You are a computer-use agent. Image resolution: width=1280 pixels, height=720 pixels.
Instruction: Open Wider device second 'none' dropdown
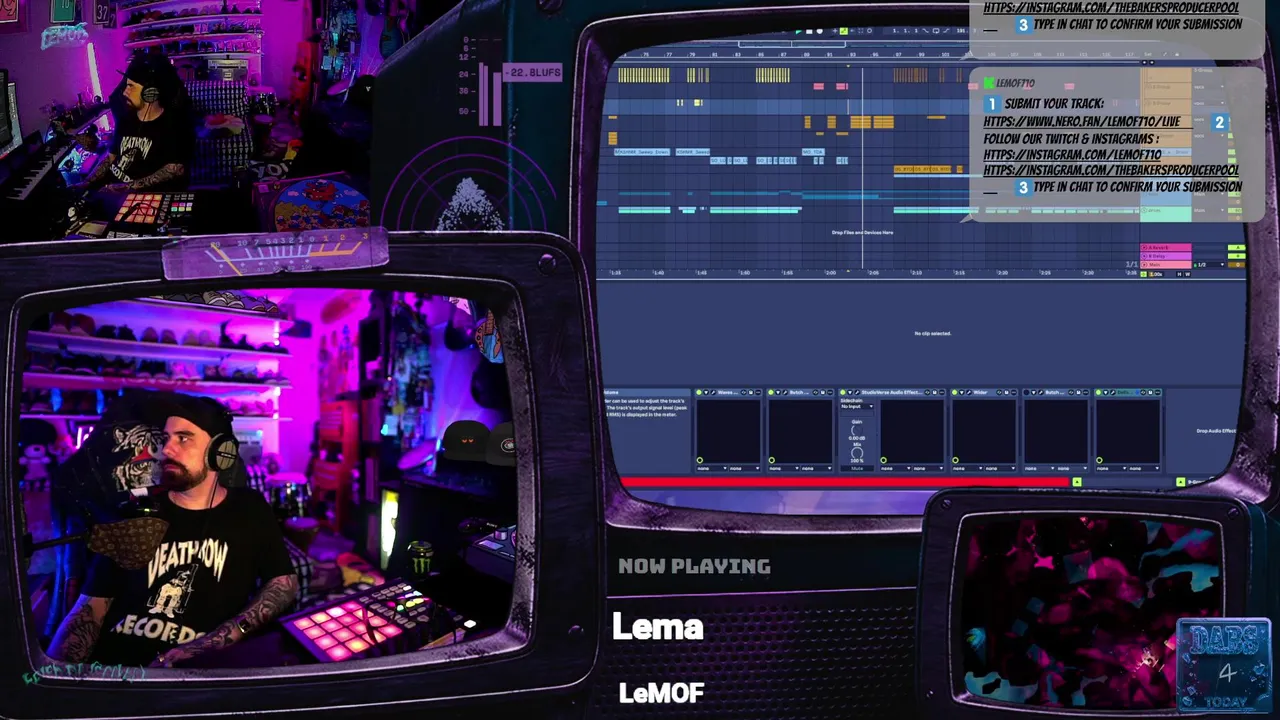pyautogui.click(x=1000, y=468)
